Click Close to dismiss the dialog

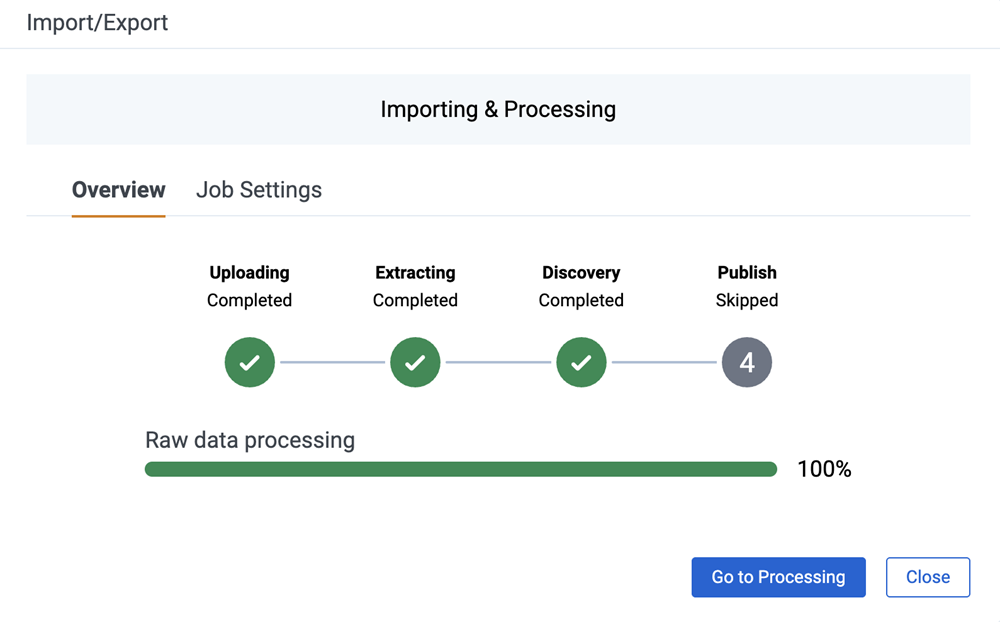coord(928,577)
